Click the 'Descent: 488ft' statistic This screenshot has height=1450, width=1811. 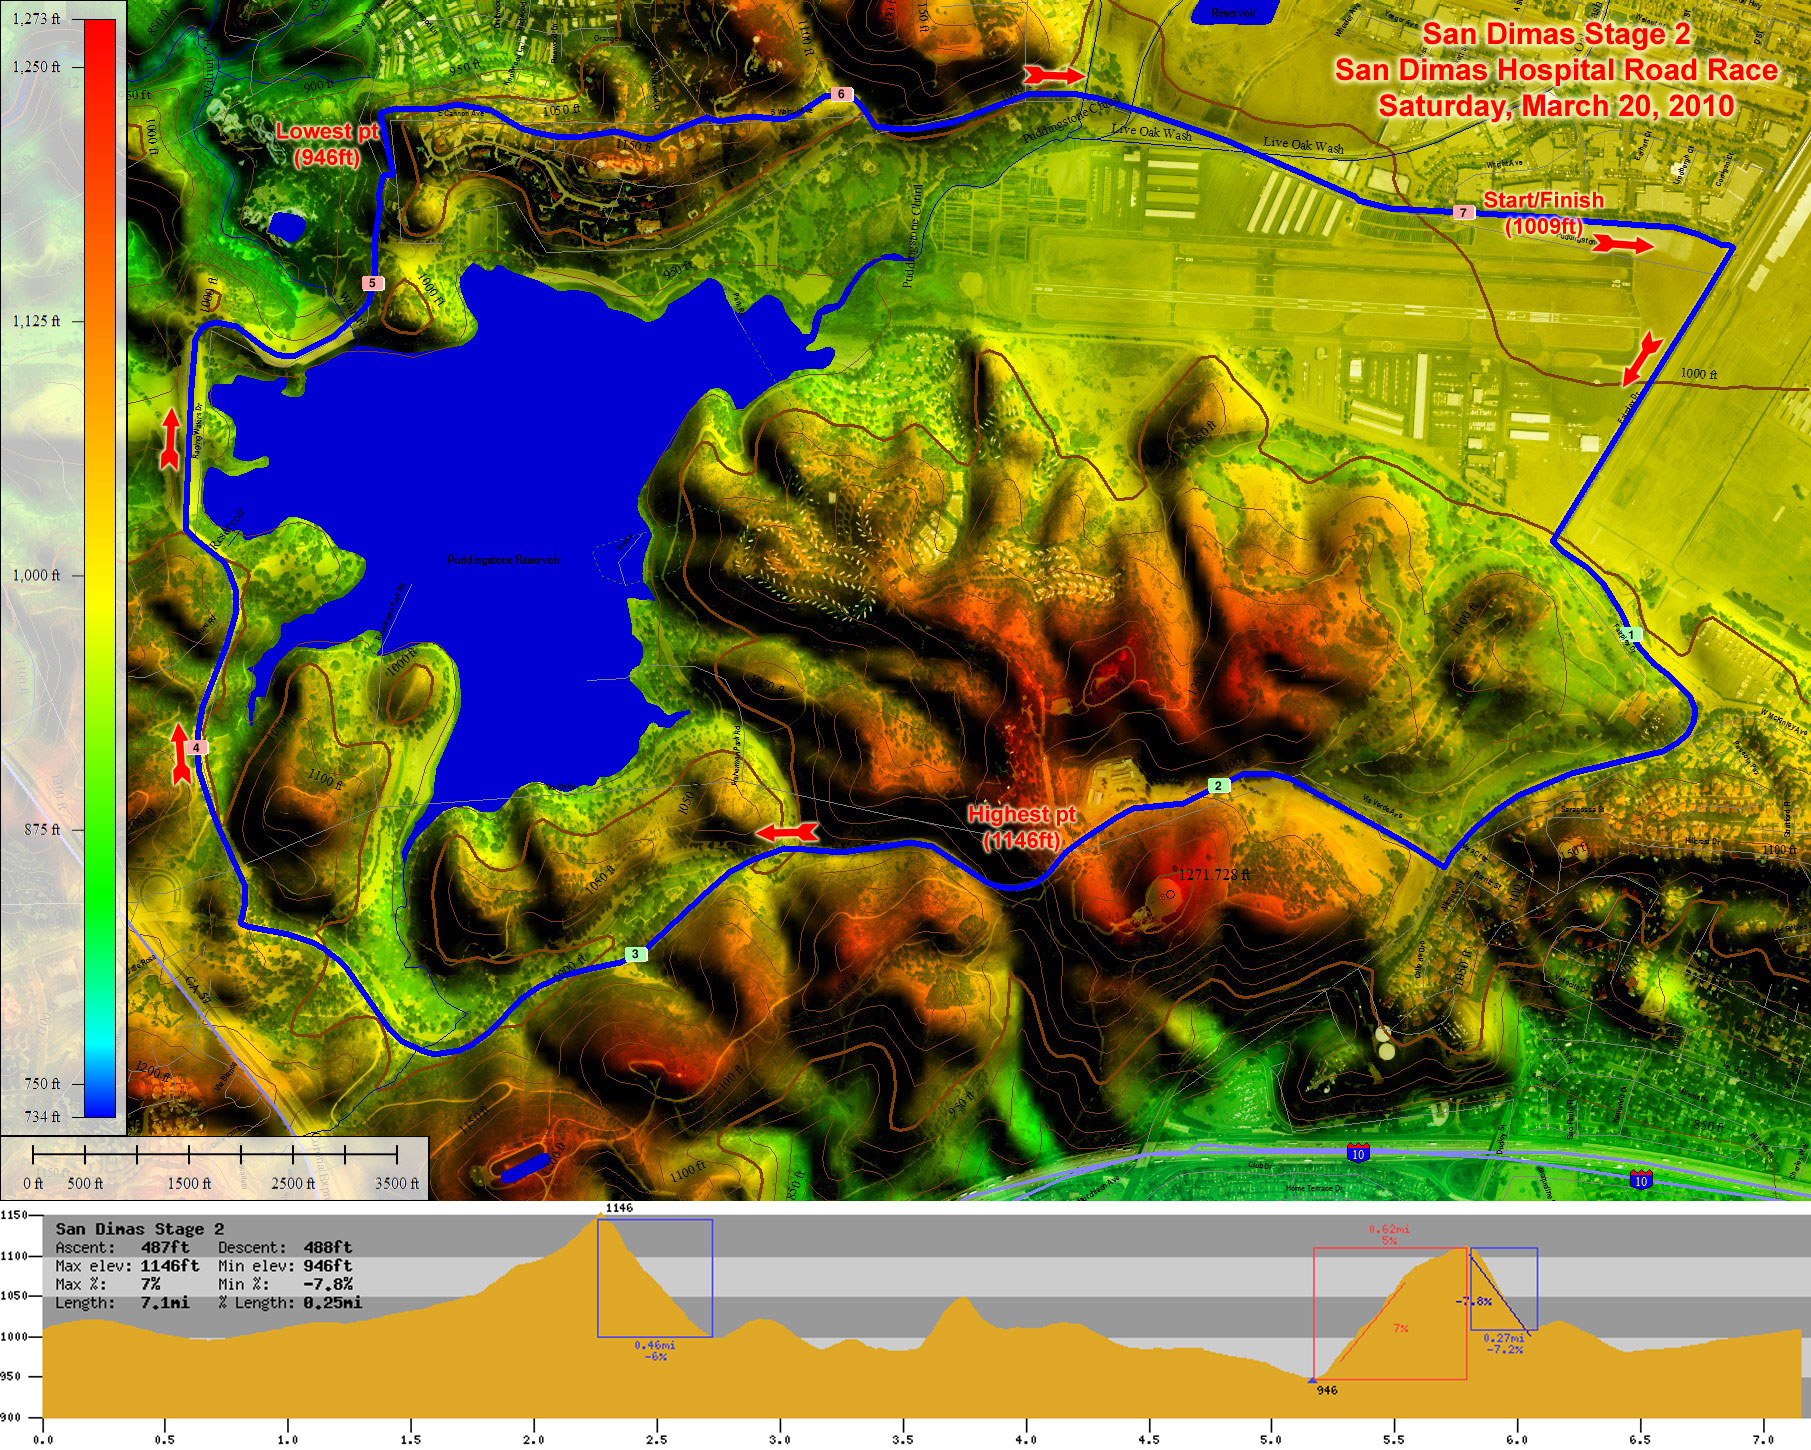(x=285, y=1247)
